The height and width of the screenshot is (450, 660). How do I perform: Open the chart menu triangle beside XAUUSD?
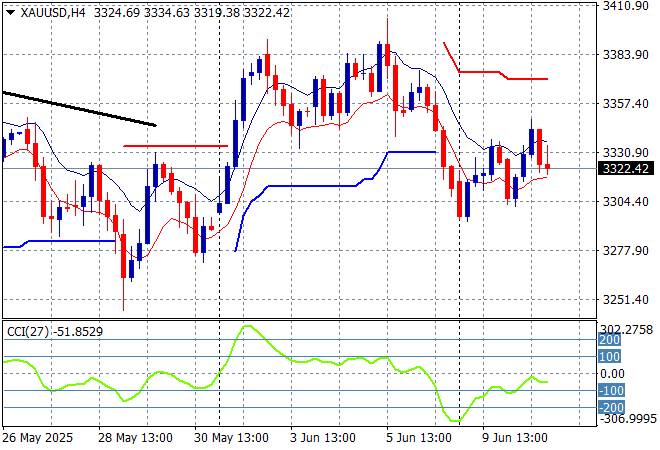coord(11,13)
